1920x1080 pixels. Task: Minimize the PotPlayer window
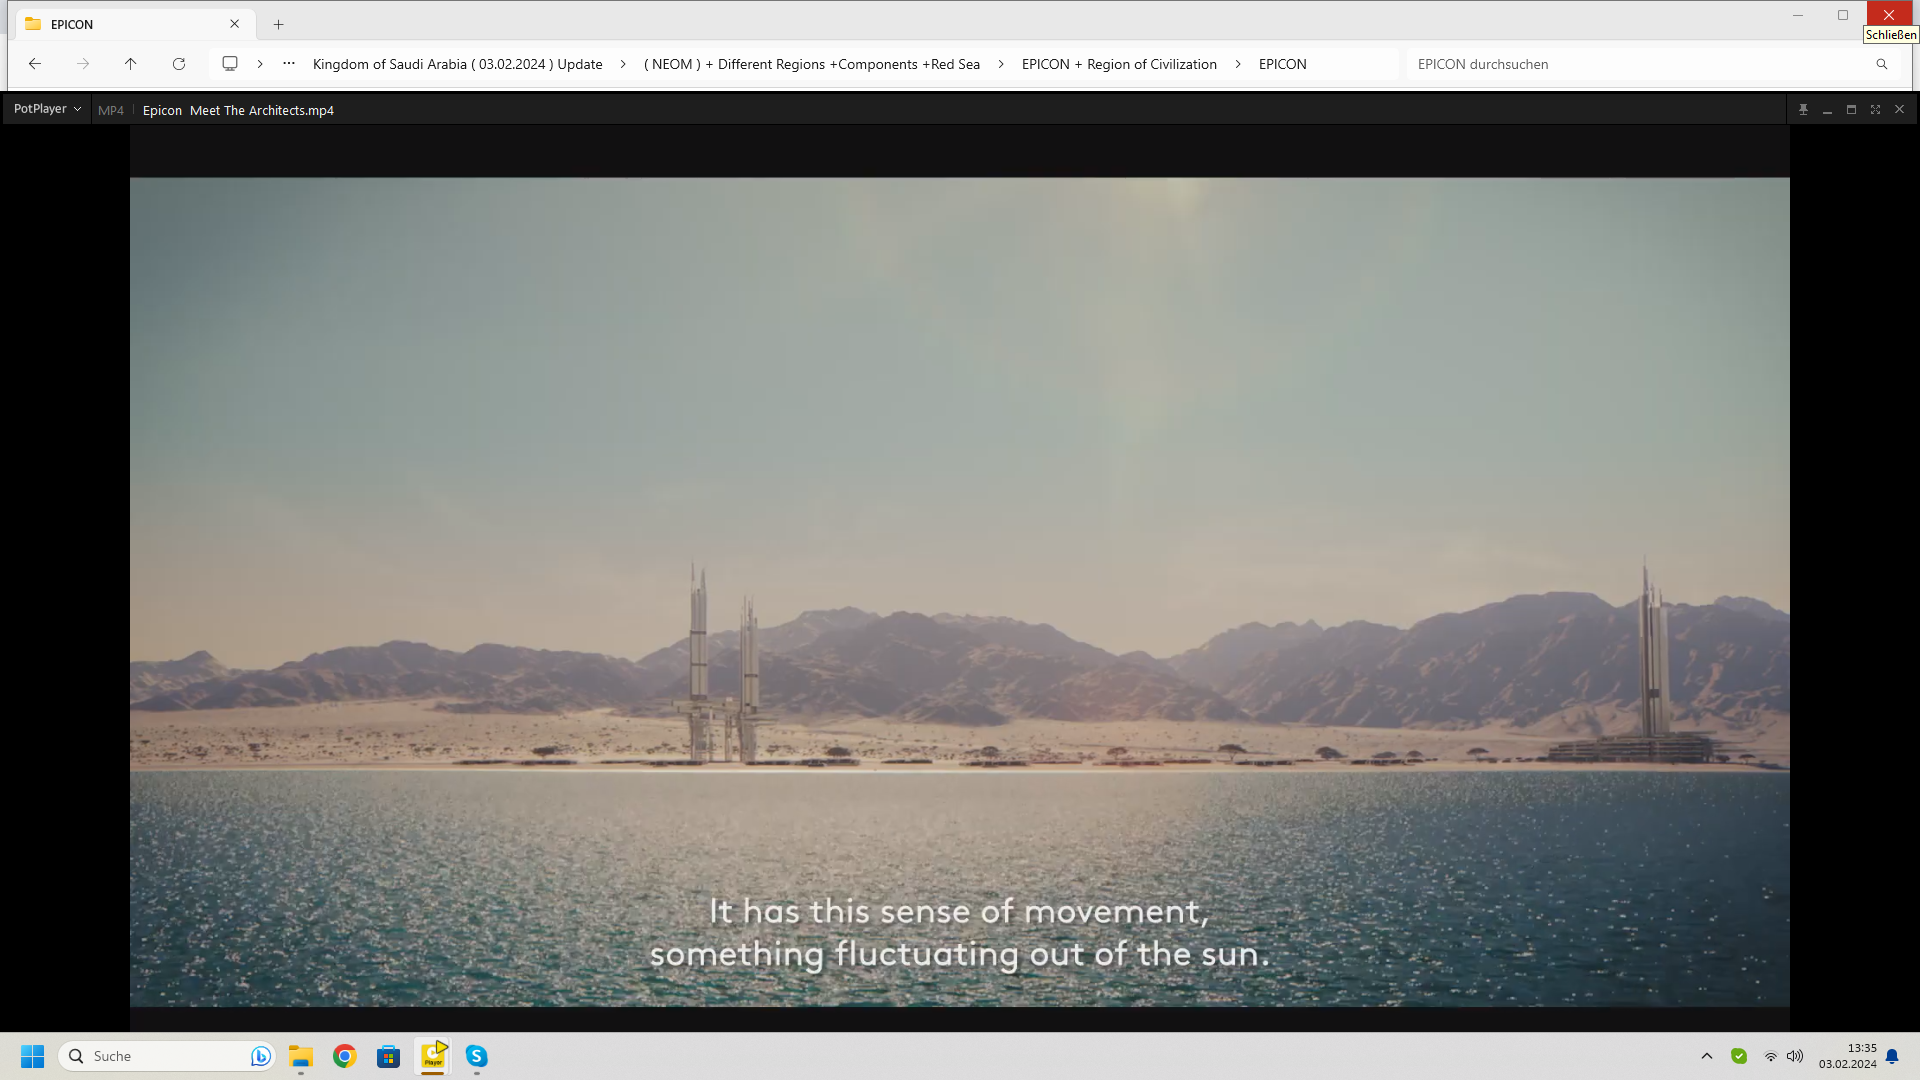click(x=1827, y=110)
